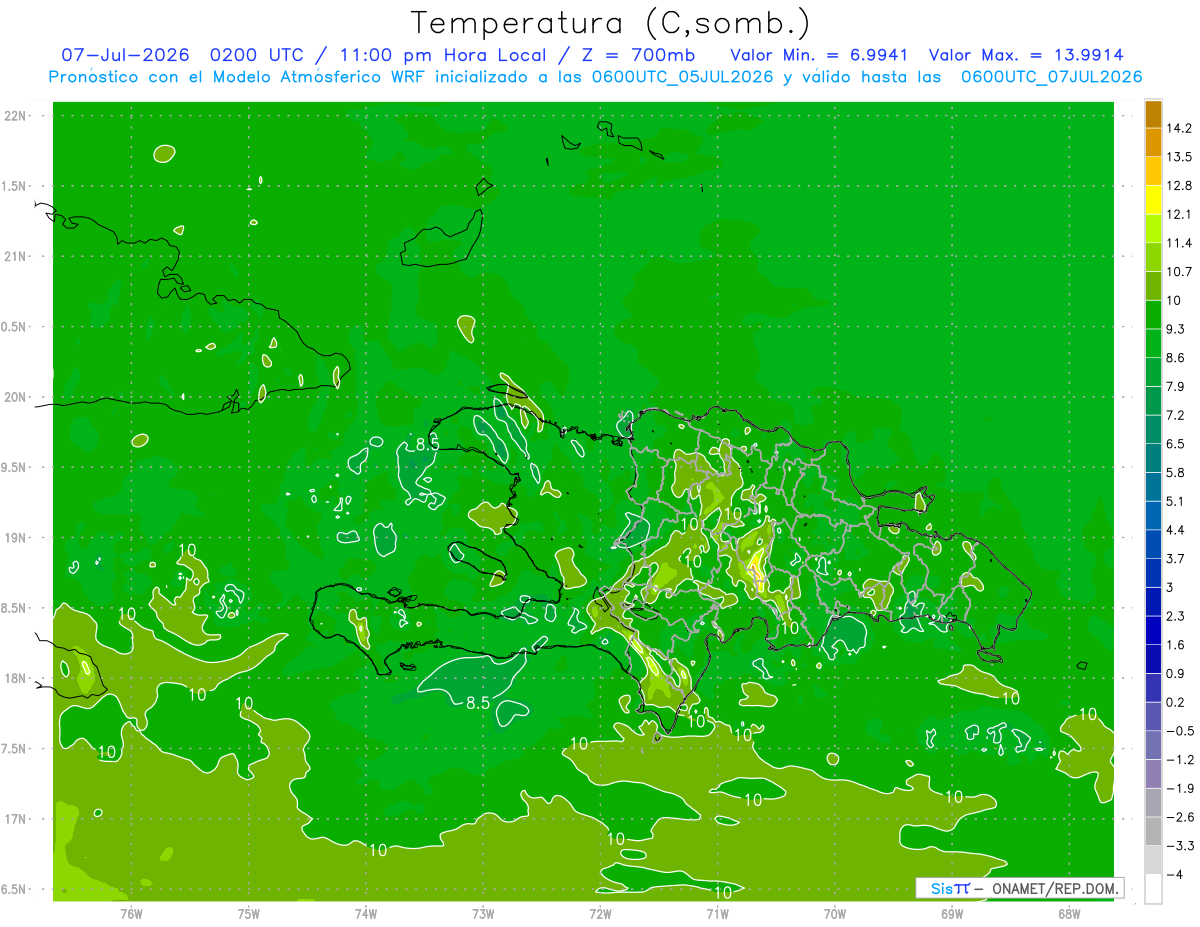Click the "5.1" colorbar value
Viewport: 1200px width, 927px height.
(x=1176, y=501)
